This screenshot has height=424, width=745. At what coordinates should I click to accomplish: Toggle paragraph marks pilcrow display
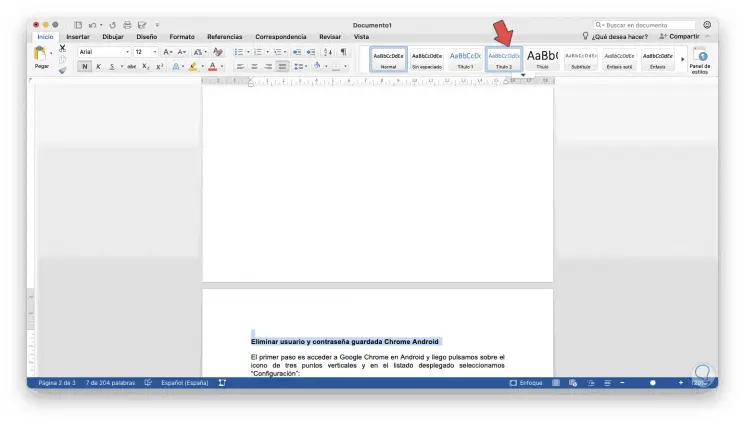(343, 52)
